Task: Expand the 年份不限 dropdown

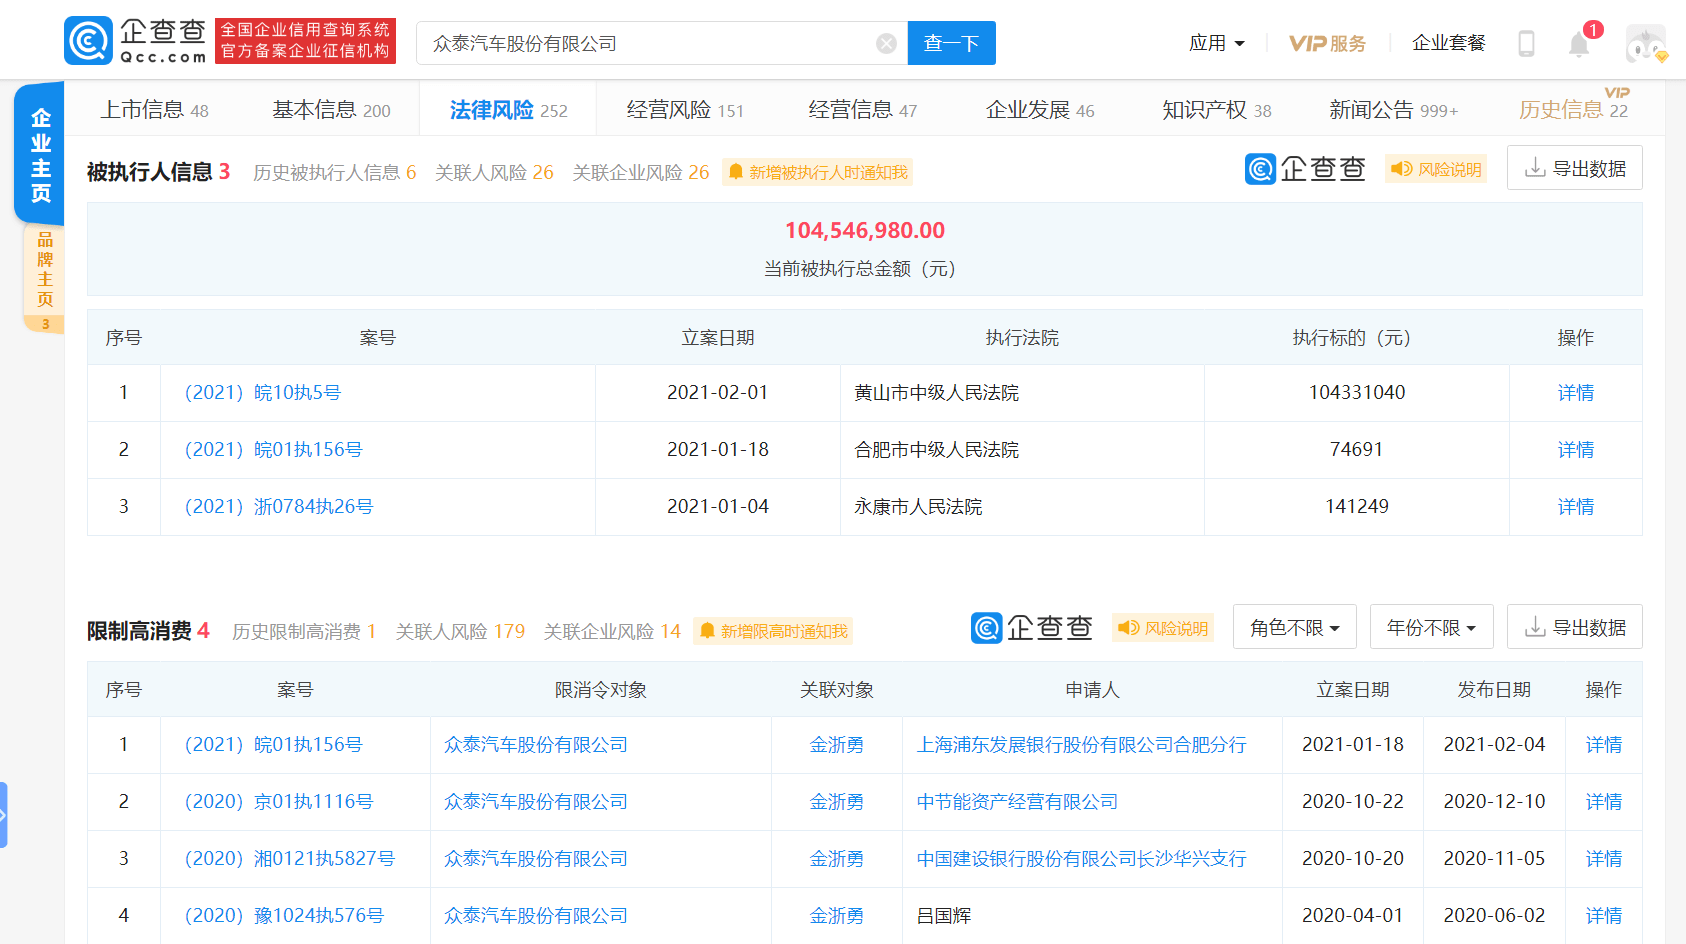Action: click(1432, 627)
